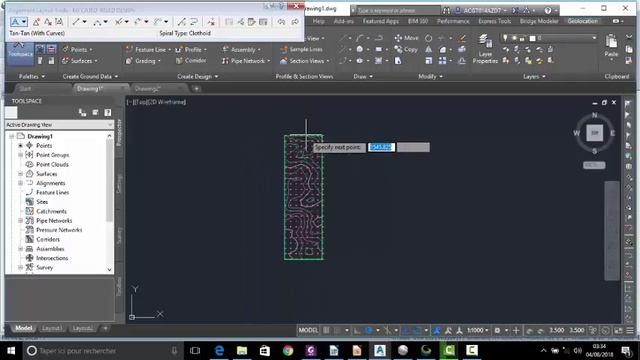640x360 pixels.
Task: Switch to the Bridge Modeler ribbon tab
Action: pos(539,21)
